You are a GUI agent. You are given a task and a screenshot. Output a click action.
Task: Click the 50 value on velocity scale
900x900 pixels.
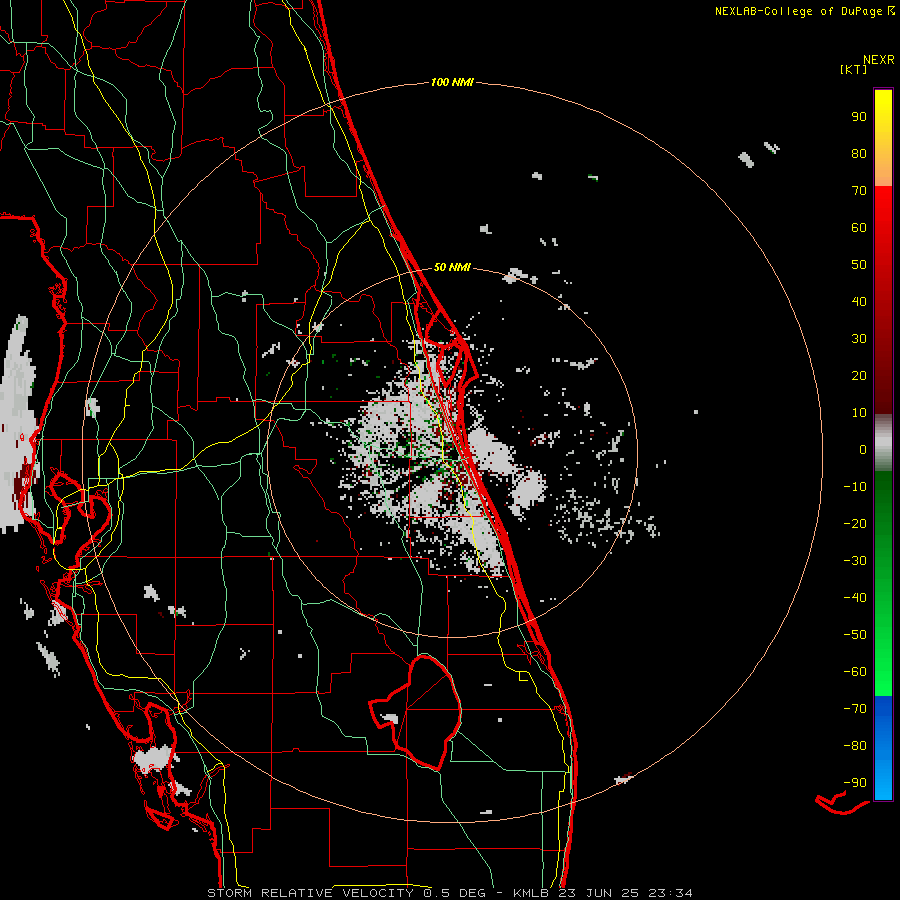(859, 265)
